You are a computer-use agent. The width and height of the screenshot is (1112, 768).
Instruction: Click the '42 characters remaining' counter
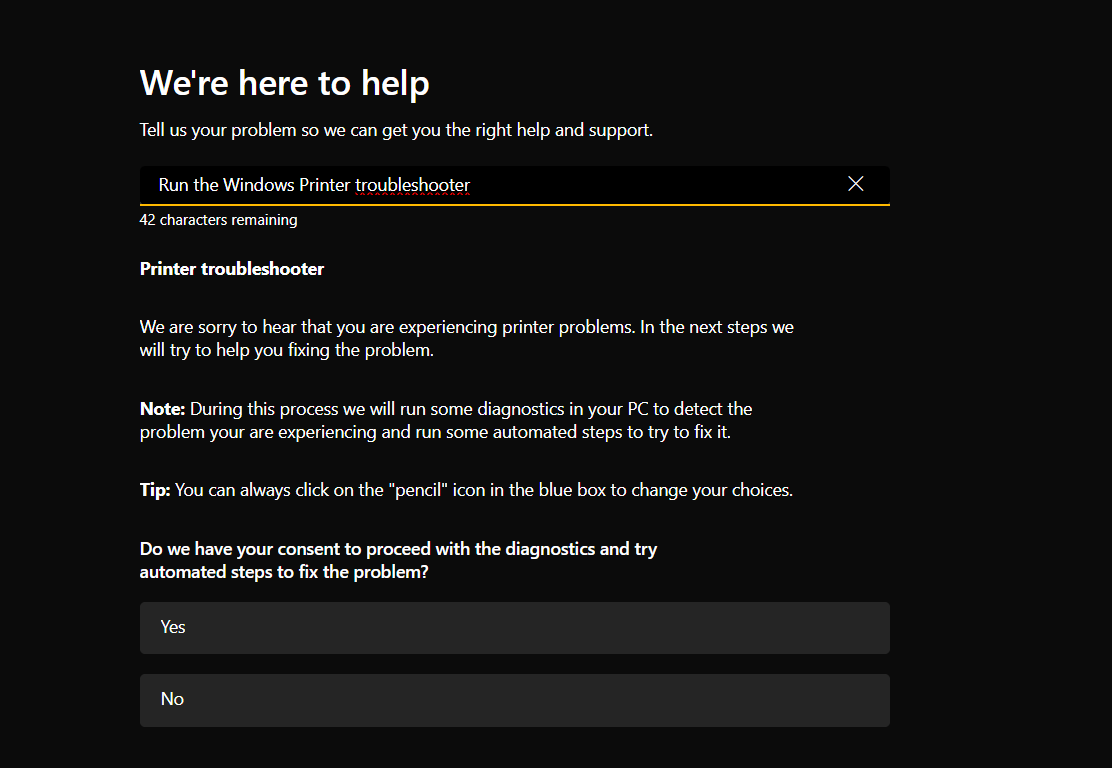(x=218, y=219)
